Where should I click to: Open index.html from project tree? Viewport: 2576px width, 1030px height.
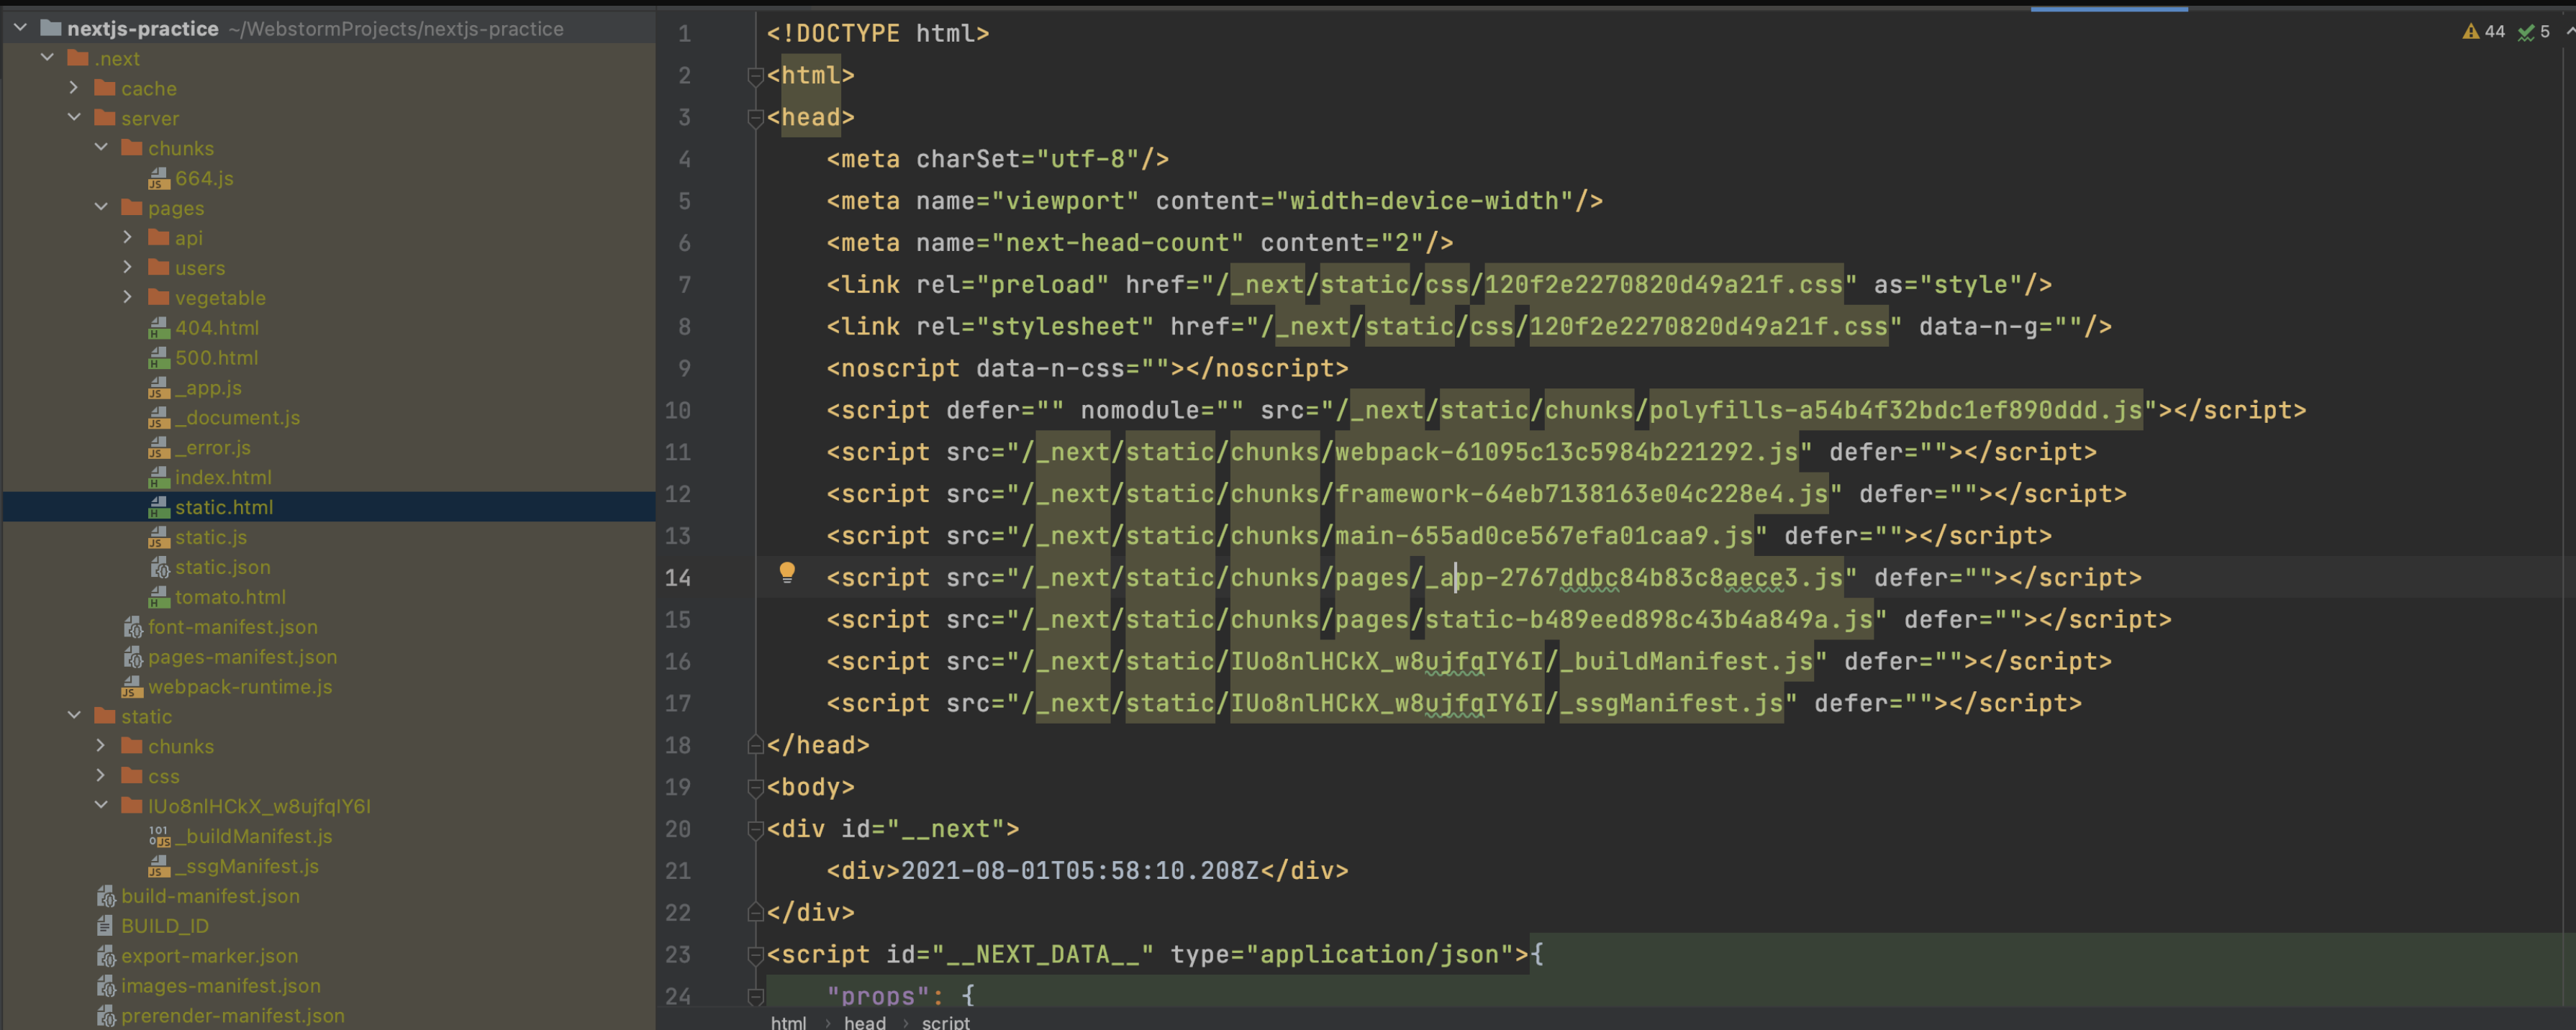tap(222, 478)
